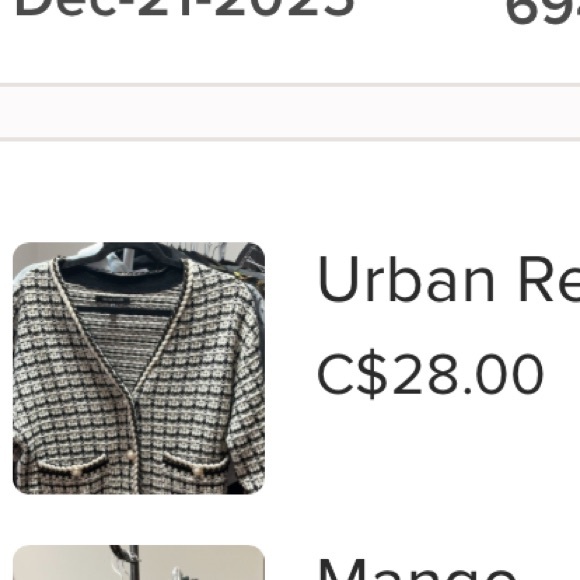Click the C$ currency symbol in the price
580x580 pixels.
click(x=352, y=374)
